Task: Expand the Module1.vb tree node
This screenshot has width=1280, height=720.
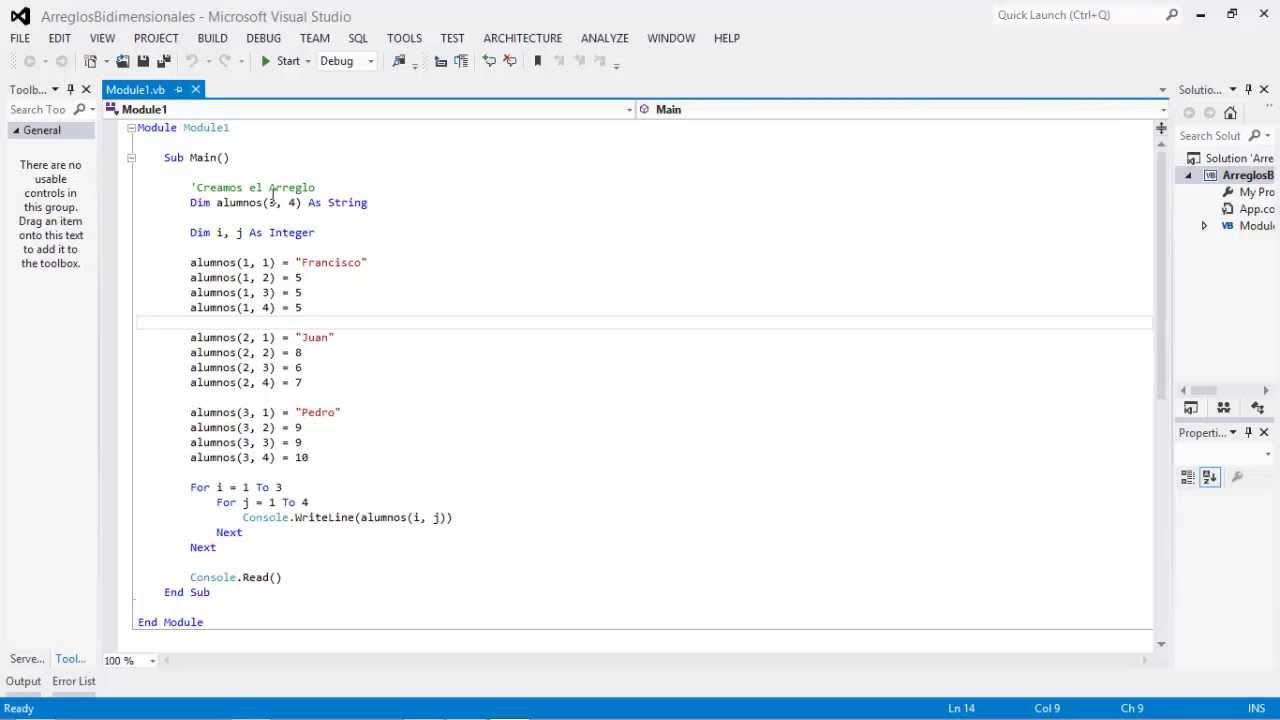Action: tap(1204, 226)
